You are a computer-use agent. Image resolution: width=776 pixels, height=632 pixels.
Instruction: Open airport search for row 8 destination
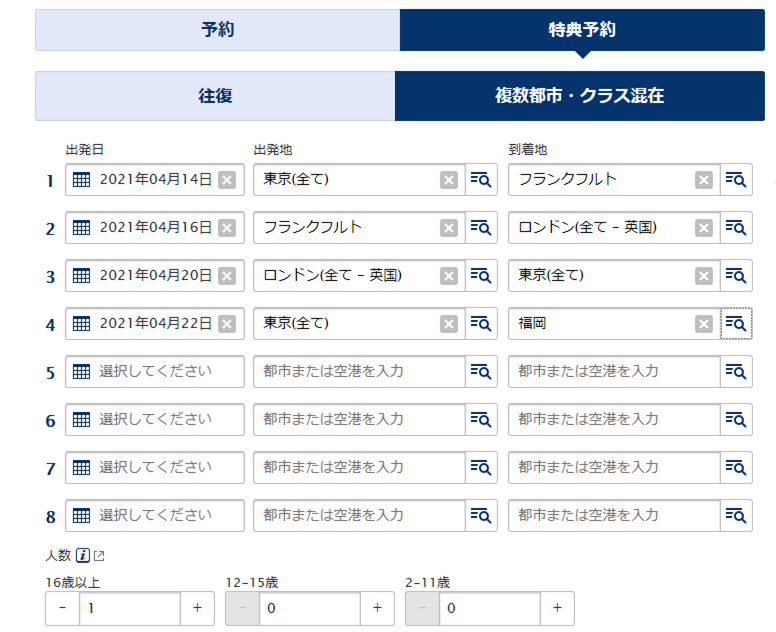pyautogui.click(x=736, y=516)
